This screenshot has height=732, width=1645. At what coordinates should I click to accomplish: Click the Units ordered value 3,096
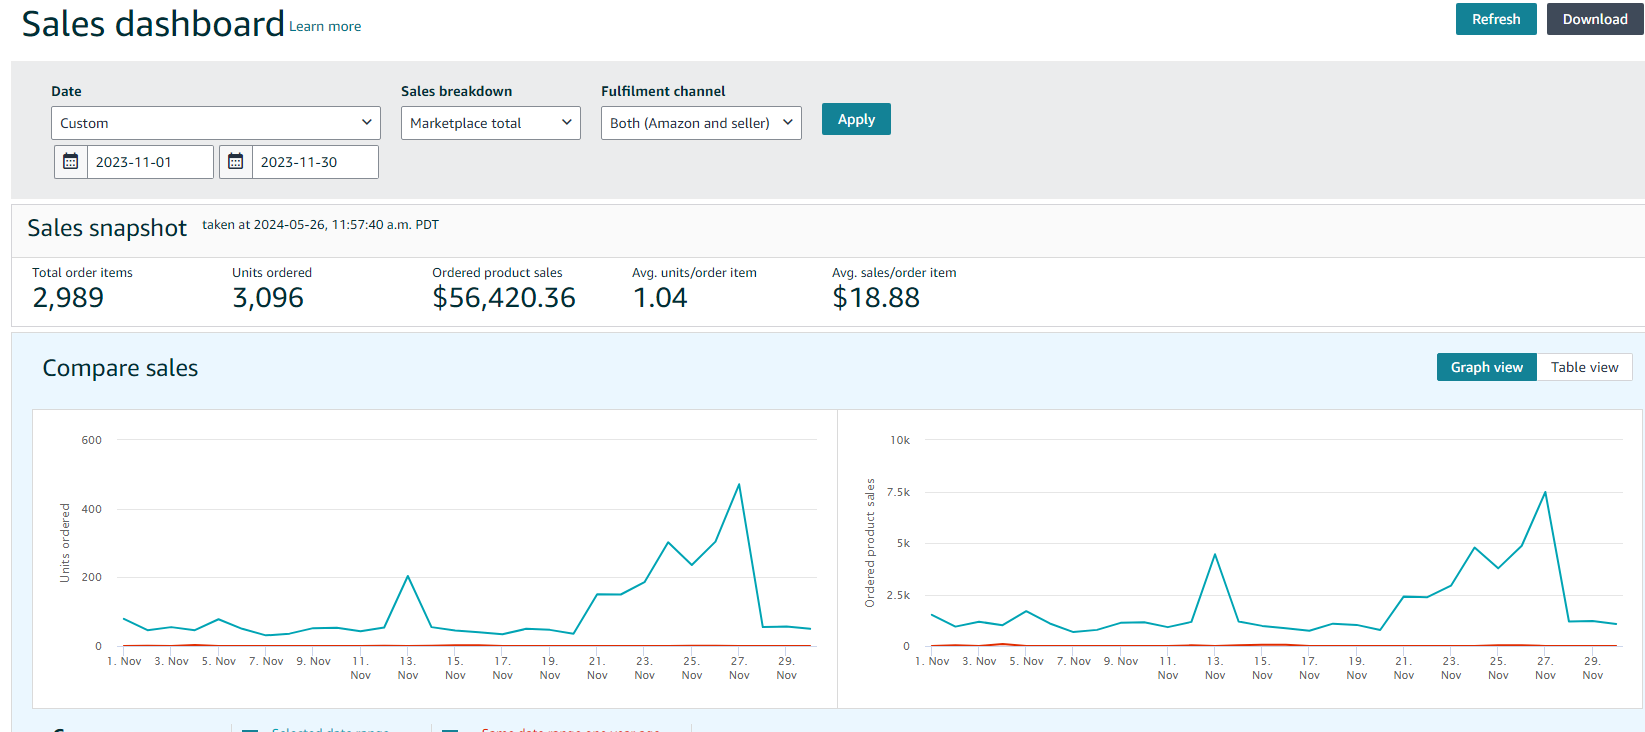tap(268, 298)
